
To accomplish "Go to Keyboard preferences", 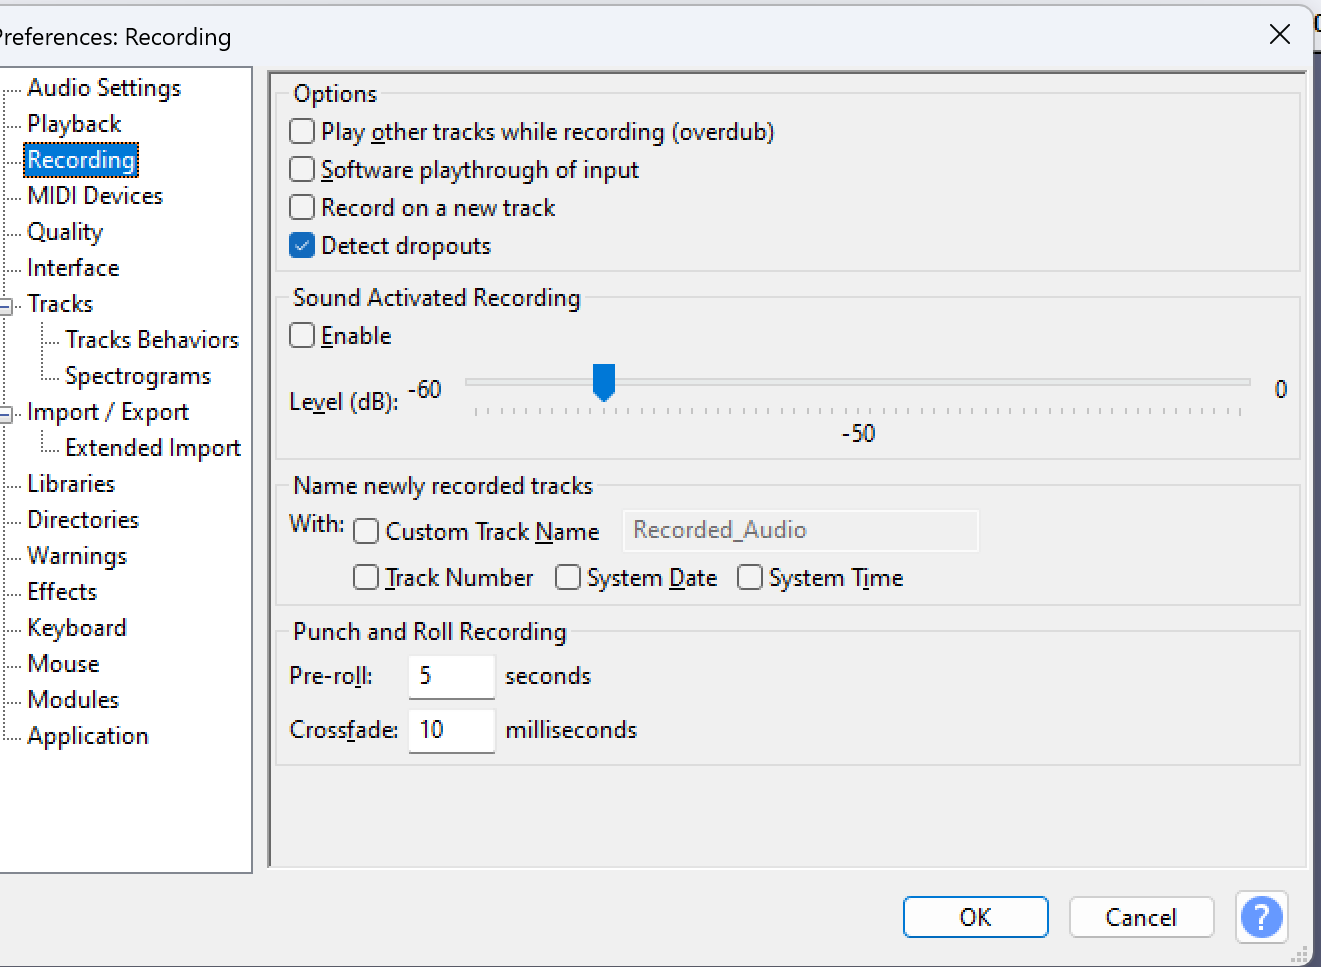I will coord(77,628).
